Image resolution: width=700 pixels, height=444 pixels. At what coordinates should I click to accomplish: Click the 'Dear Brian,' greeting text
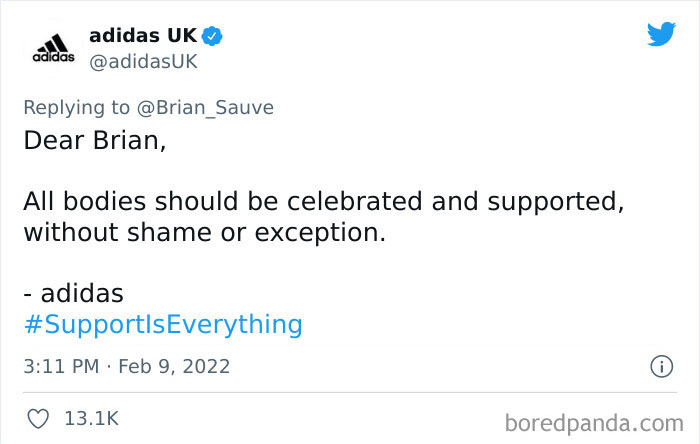click(x=94, y=140)
